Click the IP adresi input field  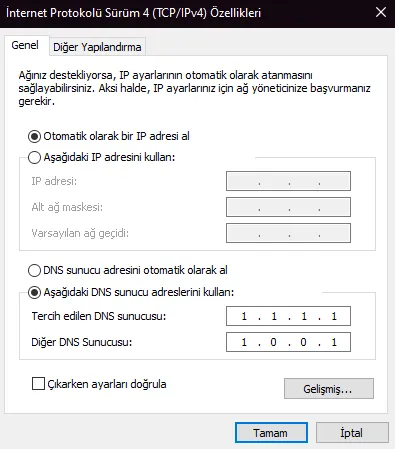(x=288, y=181)
